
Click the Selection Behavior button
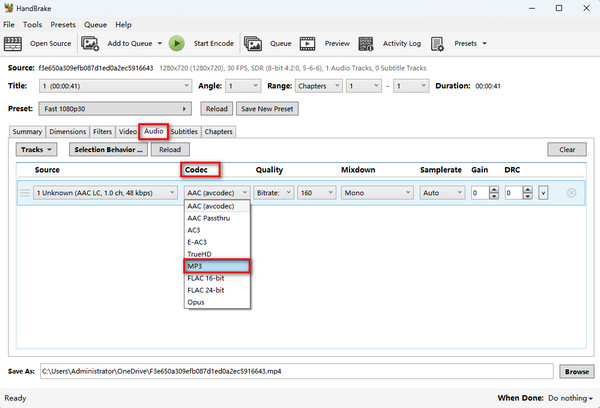108,150
